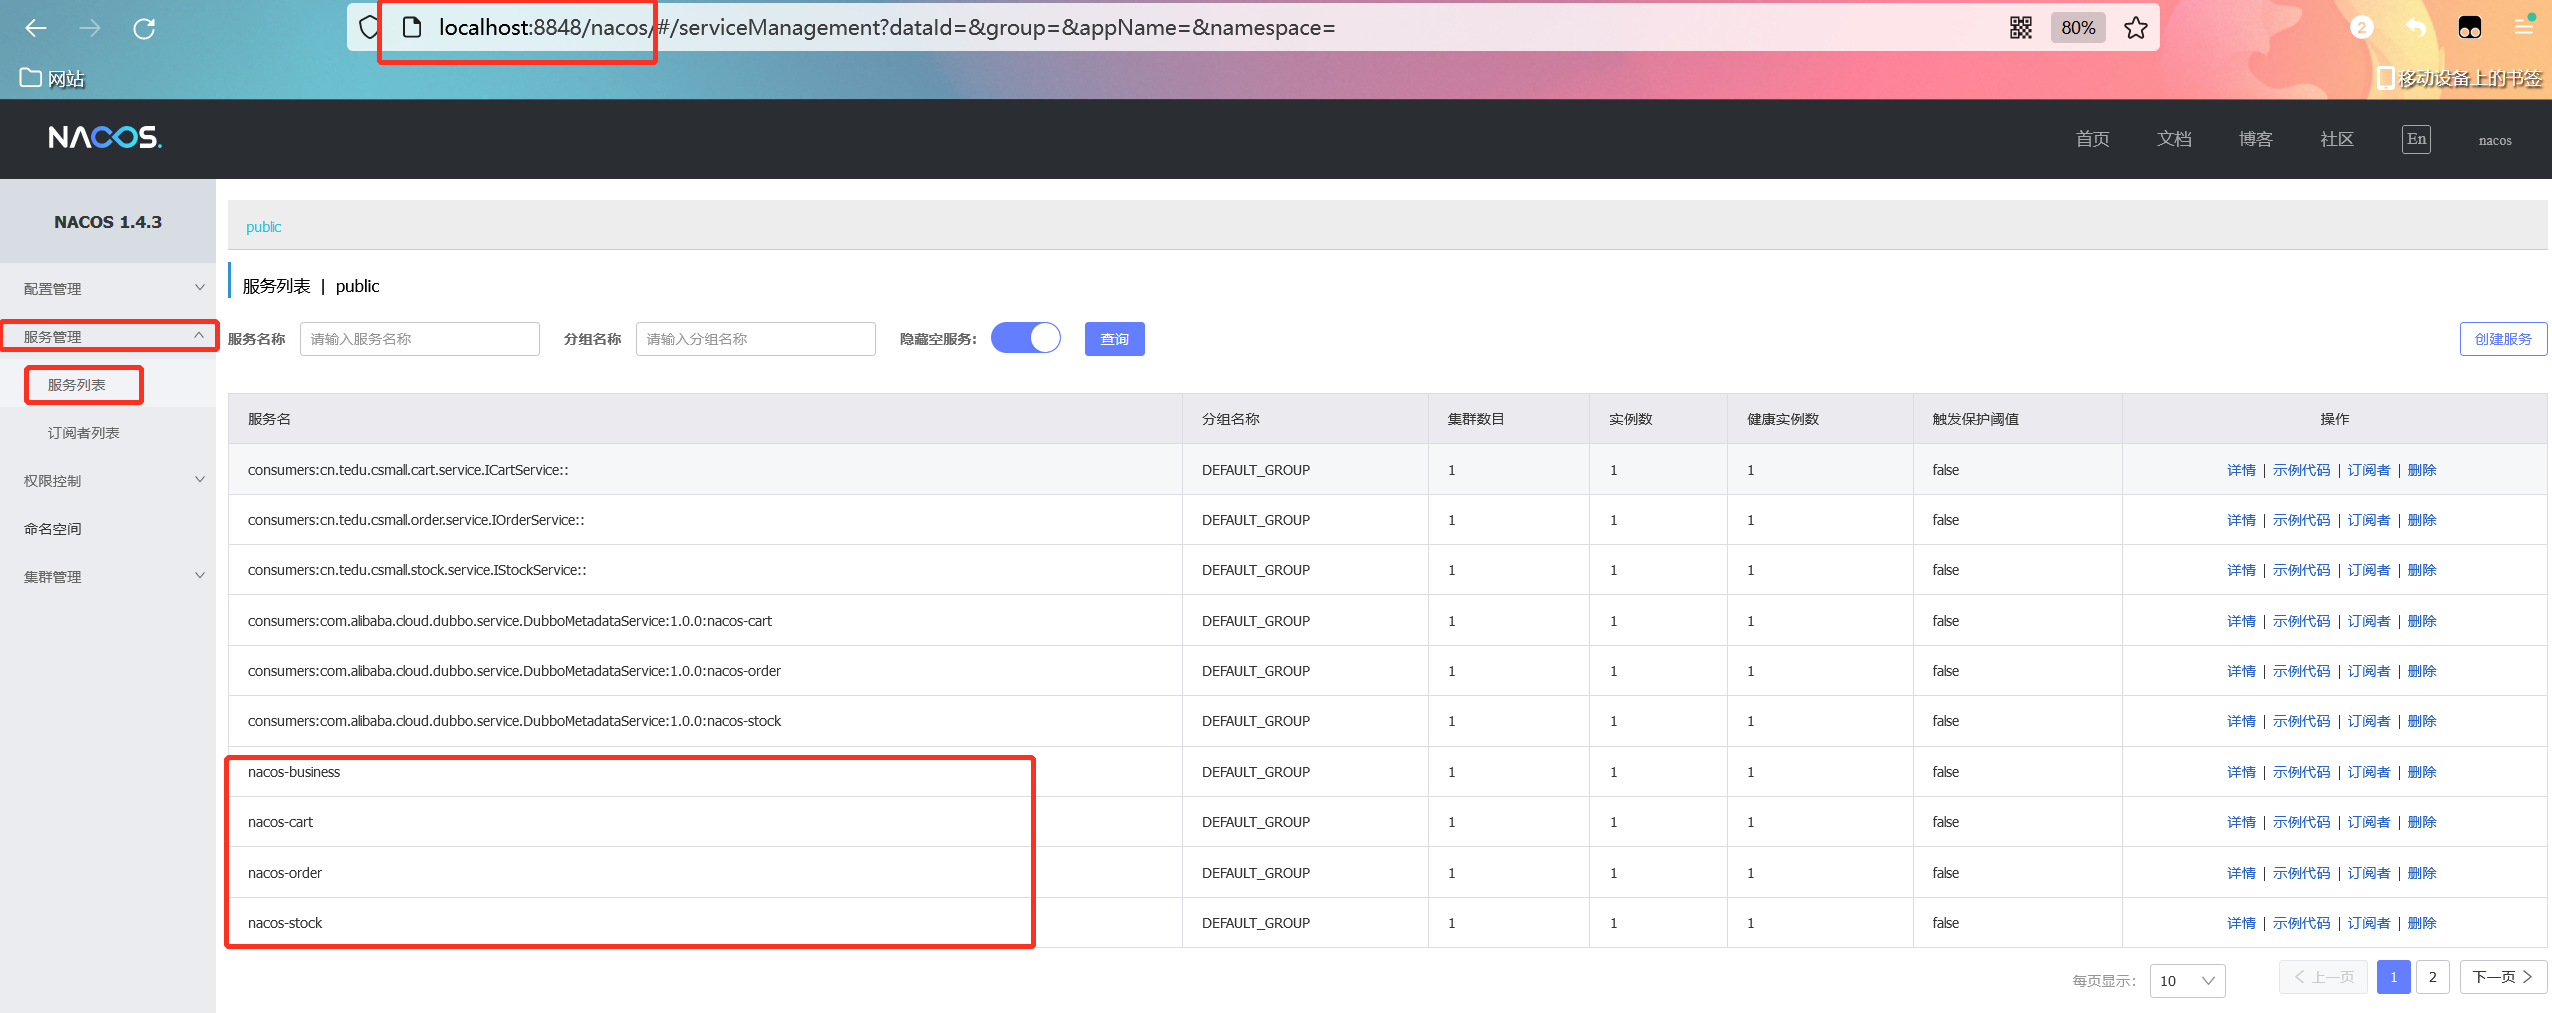Viewport: 2552px width, 1013px height.
Task: Open the 网站 bookmarks folder
Action: 52,78
